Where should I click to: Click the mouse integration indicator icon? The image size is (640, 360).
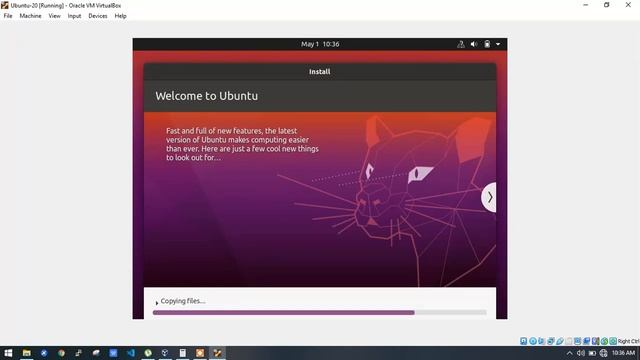coord(604,341)
